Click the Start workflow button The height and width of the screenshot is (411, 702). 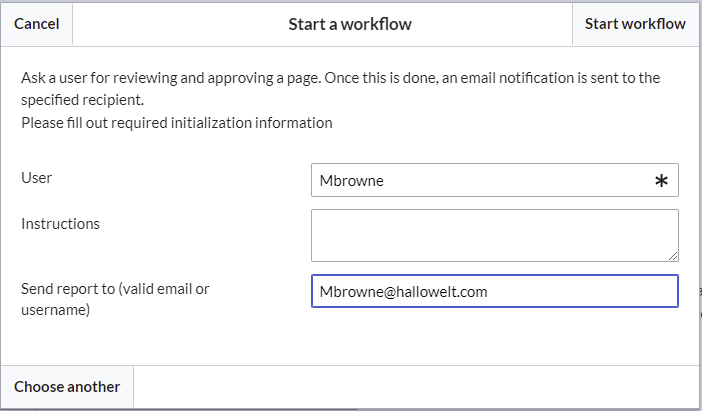(x=635, y=24)
